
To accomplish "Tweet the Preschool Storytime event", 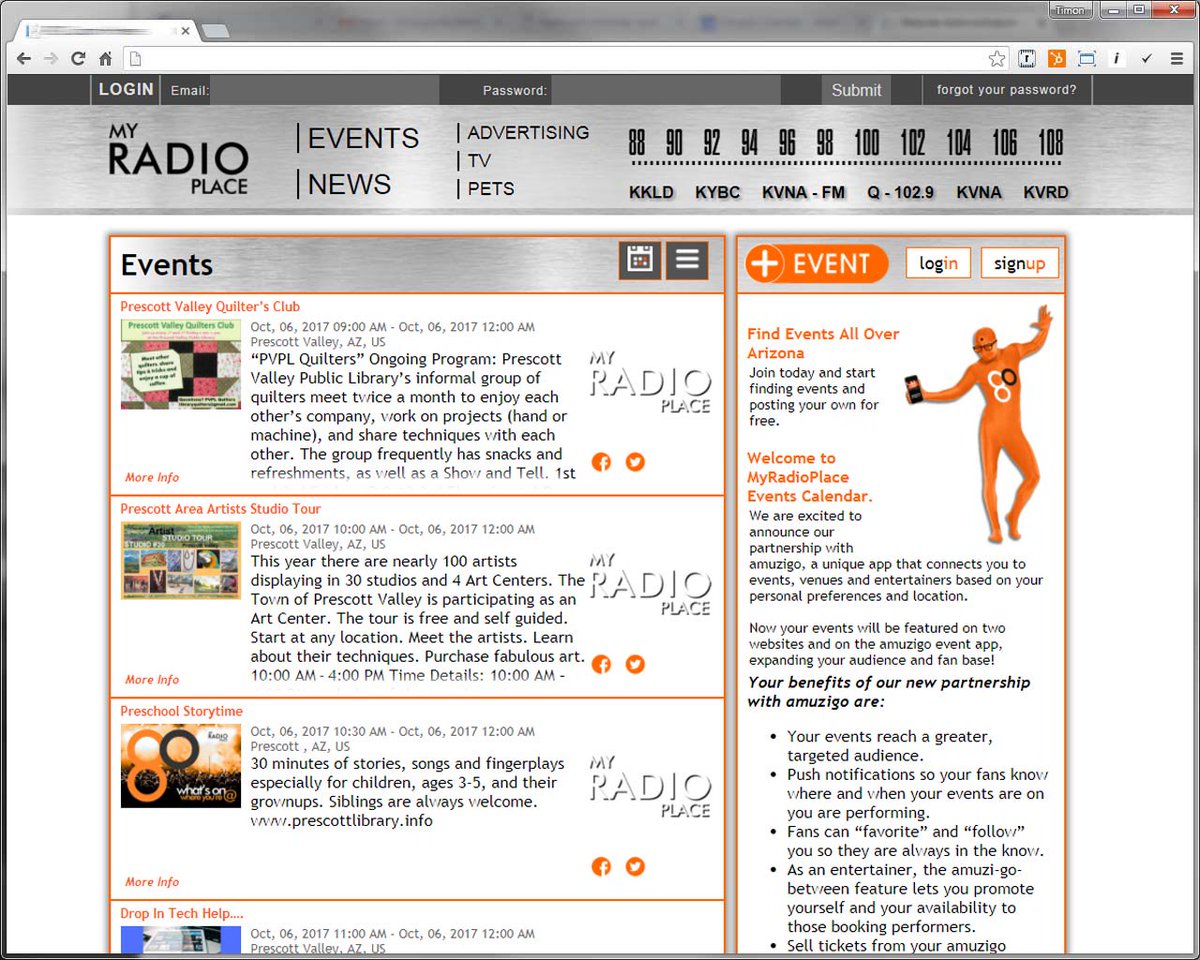I will point(635,866).
